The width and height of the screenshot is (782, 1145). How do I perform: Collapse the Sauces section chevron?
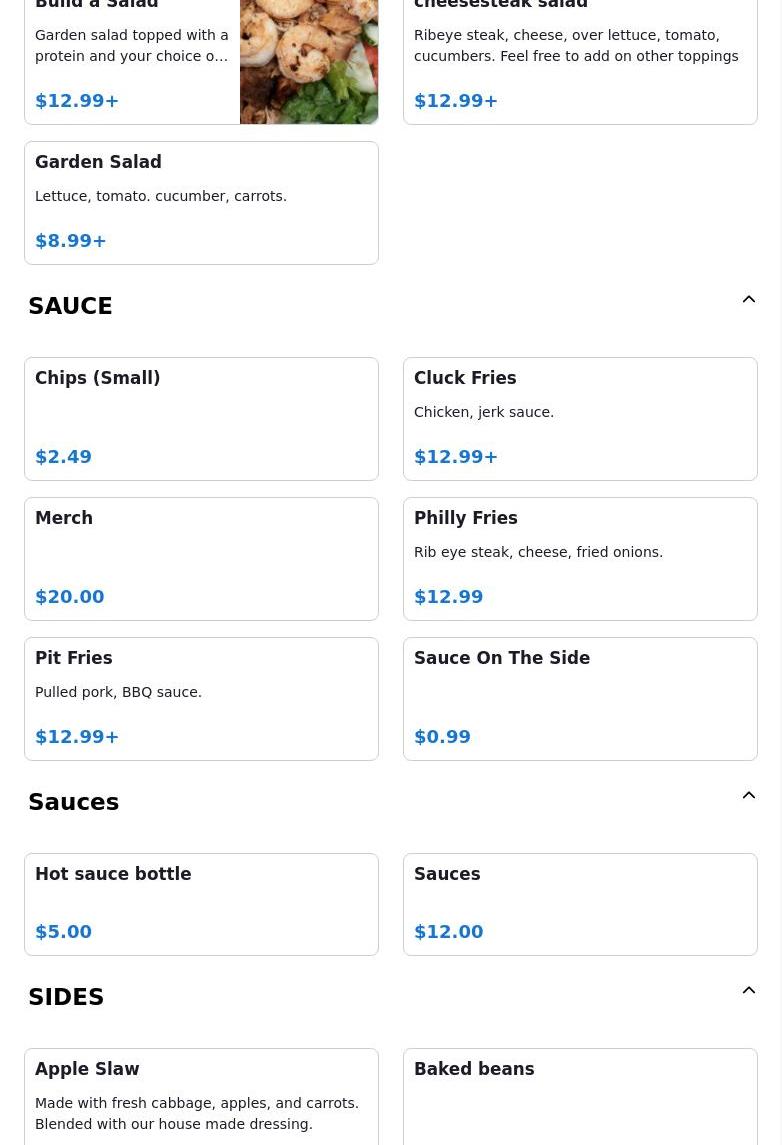(x=748, y=796)
